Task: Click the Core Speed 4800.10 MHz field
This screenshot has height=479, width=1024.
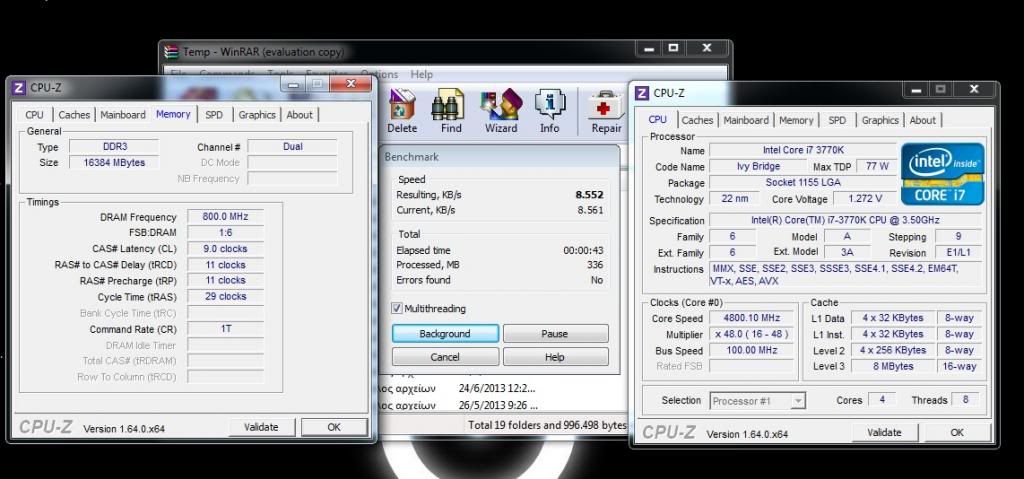Action: tap(752, 318)
